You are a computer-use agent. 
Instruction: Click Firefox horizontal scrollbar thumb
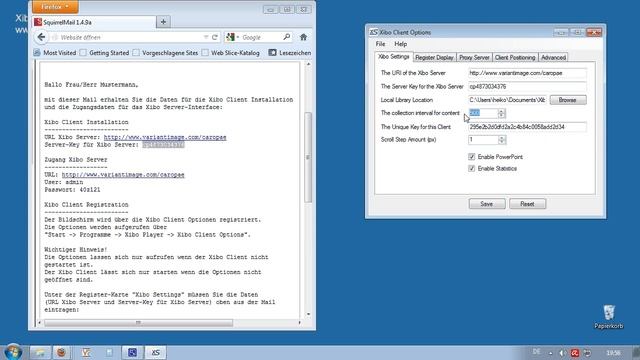click(x=138, y=322)
